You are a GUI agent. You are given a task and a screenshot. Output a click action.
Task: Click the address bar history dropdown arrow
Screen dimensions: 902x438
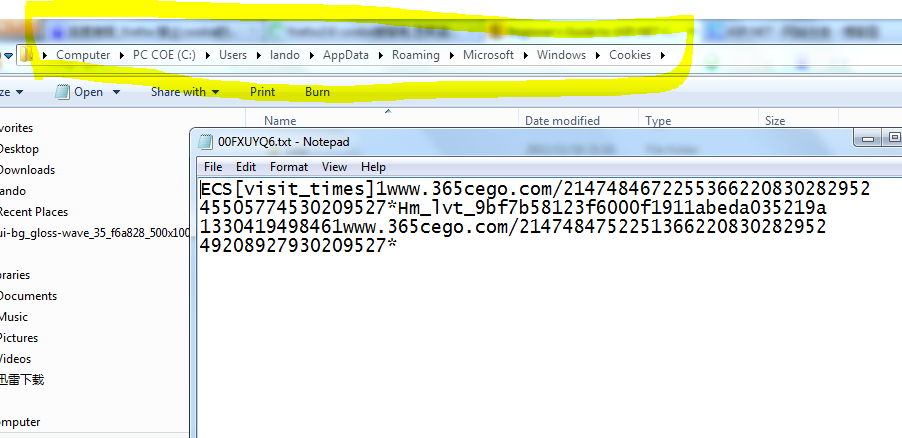point(8,56)
